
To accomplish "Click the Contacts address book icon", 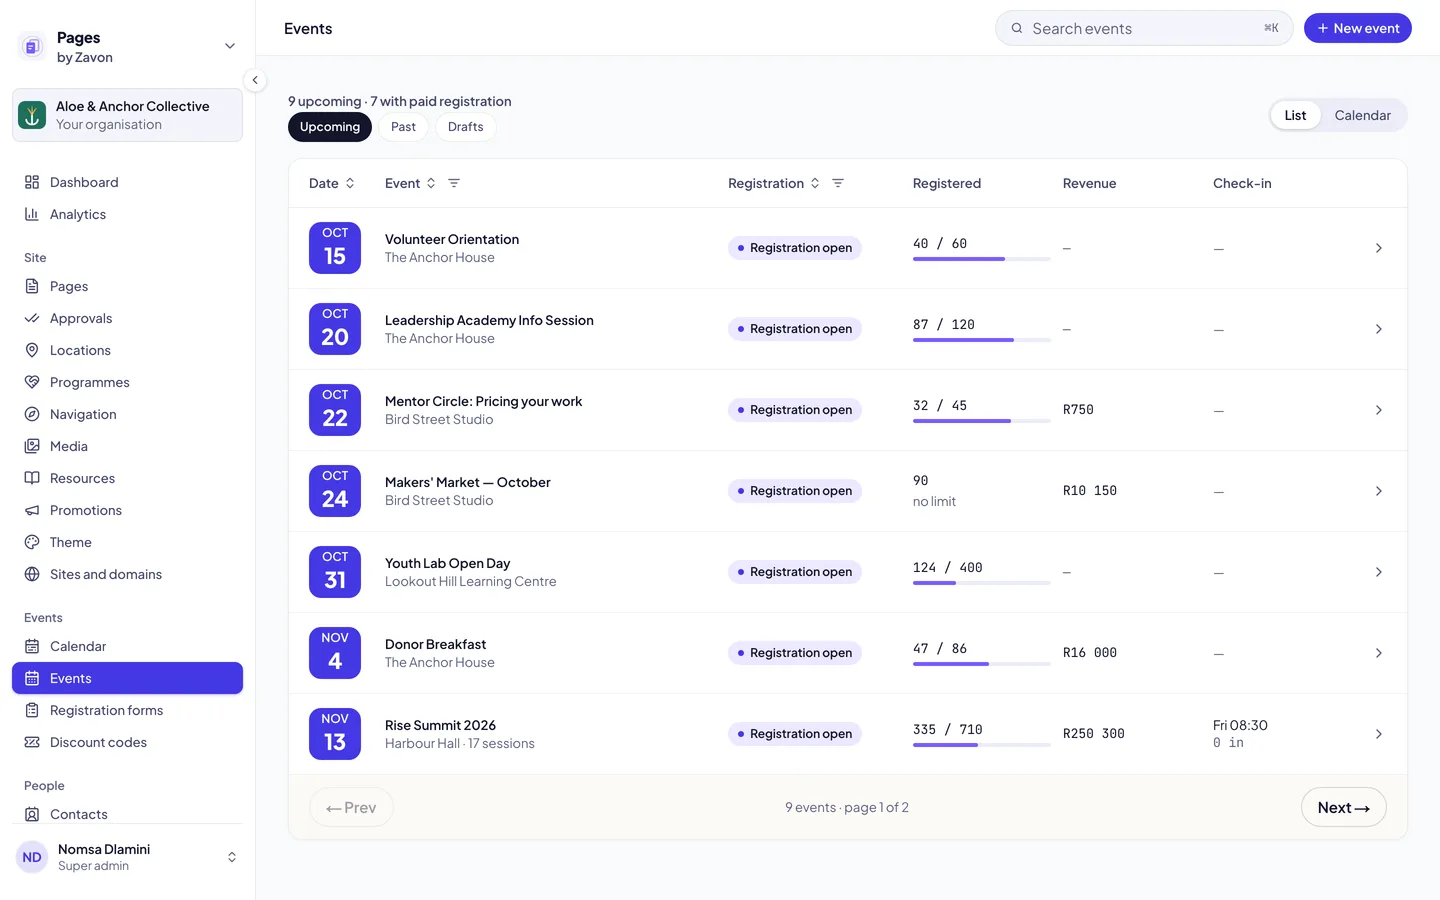I will [x=32, y=814].
